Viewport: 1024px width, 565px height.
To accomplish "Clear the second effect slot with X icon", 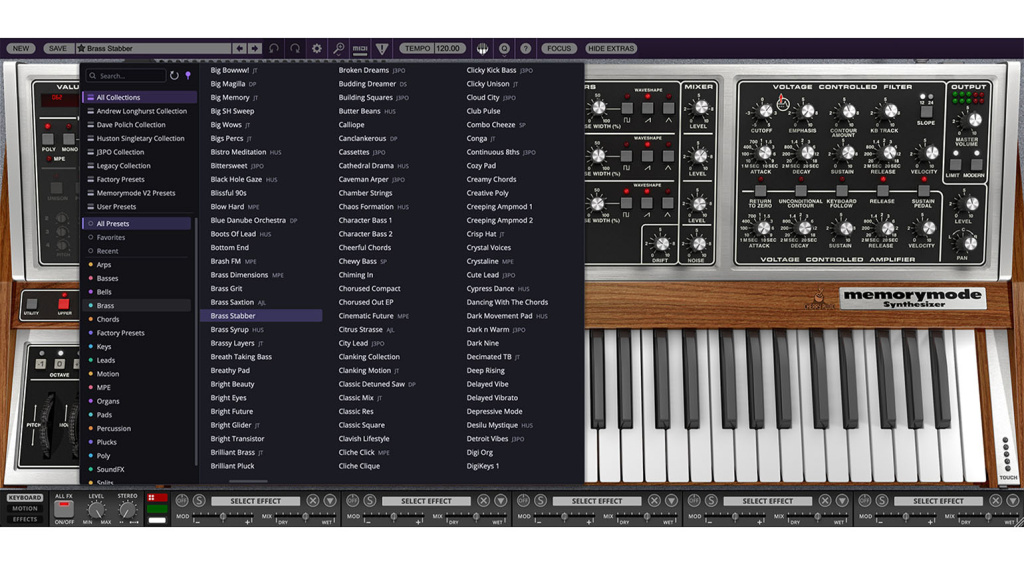I will pos(483,500).
